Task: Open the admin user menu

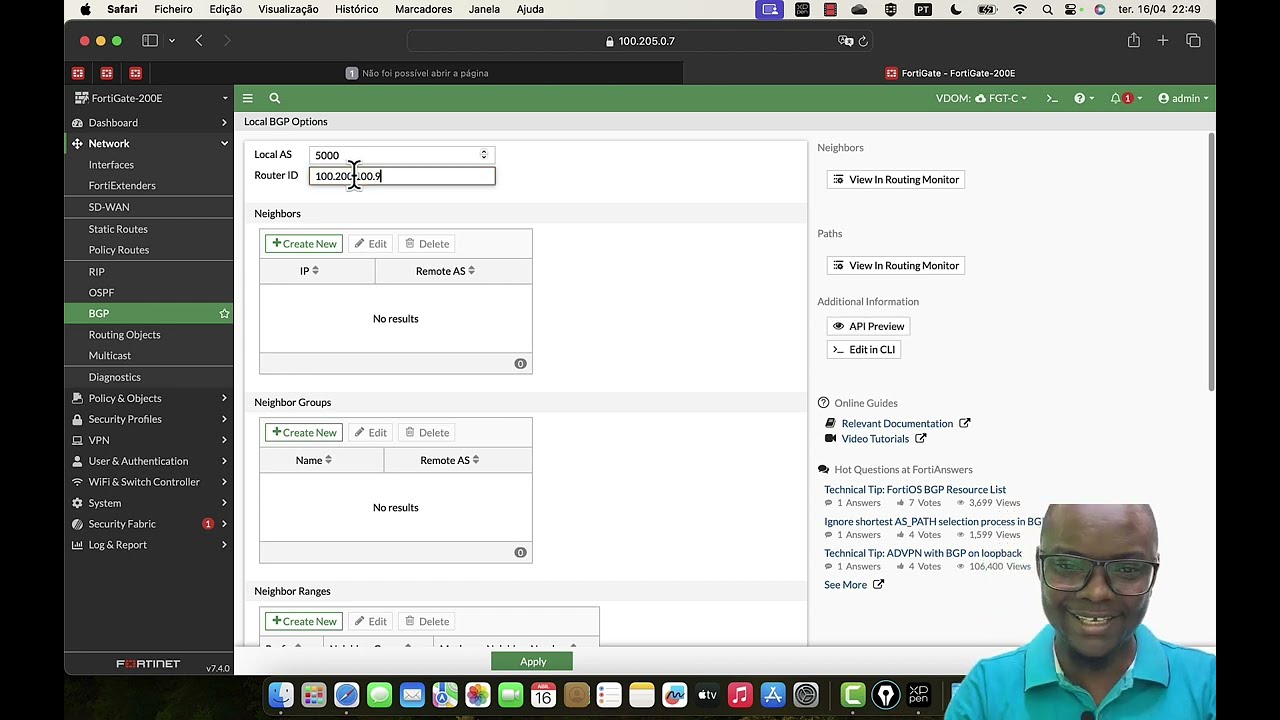Action: [1183, 98]
